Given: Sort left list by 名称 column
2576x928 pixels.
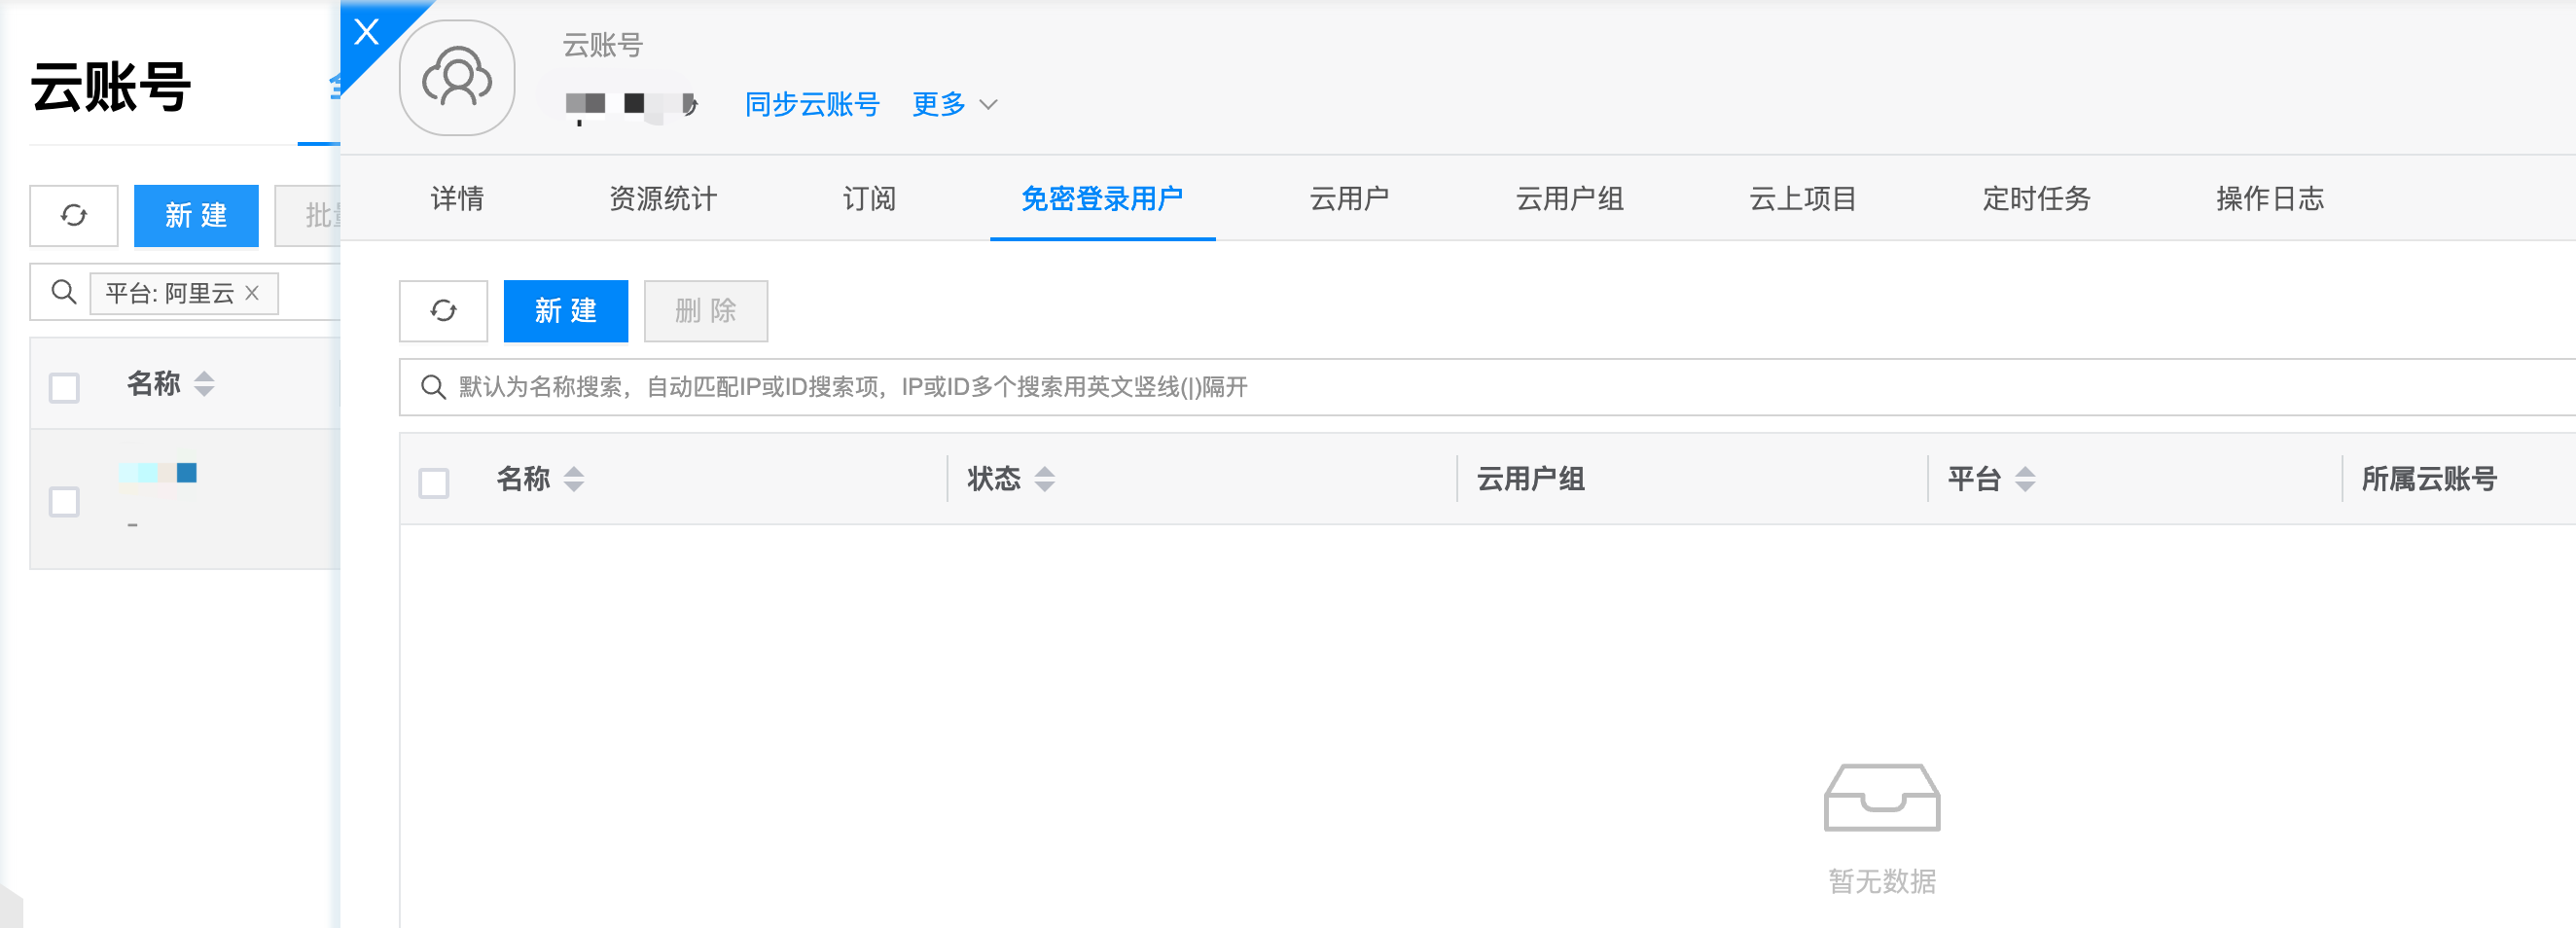Looking at the screenshot, I should 204,384.
